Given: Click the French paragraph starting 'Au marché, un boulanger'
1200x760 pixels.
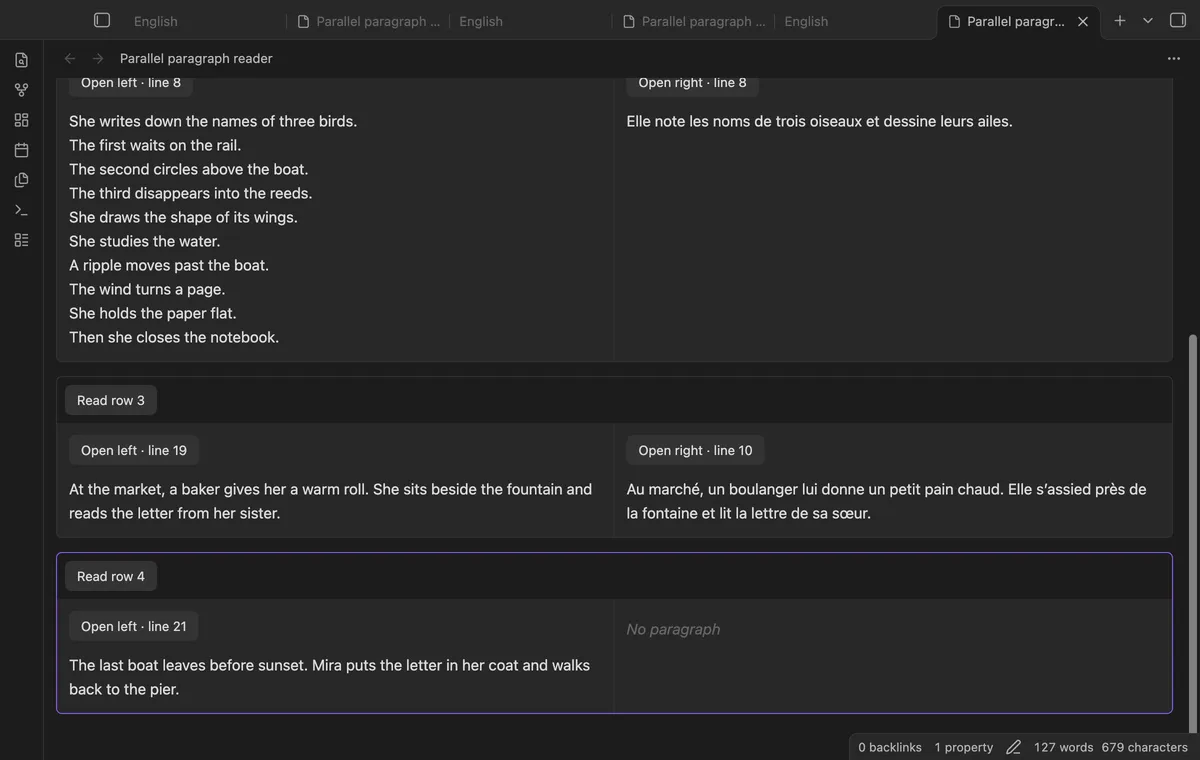Looking at the screenshot, I should click(x=887, y=501).
